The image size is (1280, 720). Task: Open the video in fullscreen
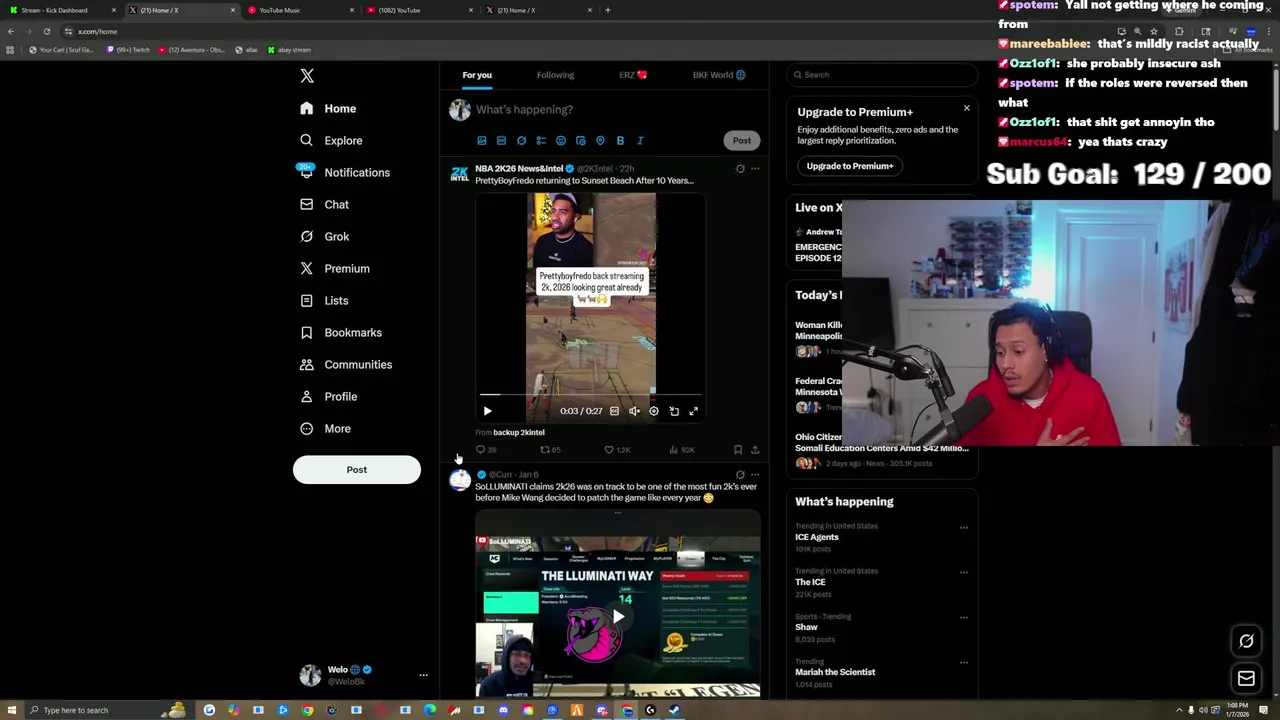(693, 411)
